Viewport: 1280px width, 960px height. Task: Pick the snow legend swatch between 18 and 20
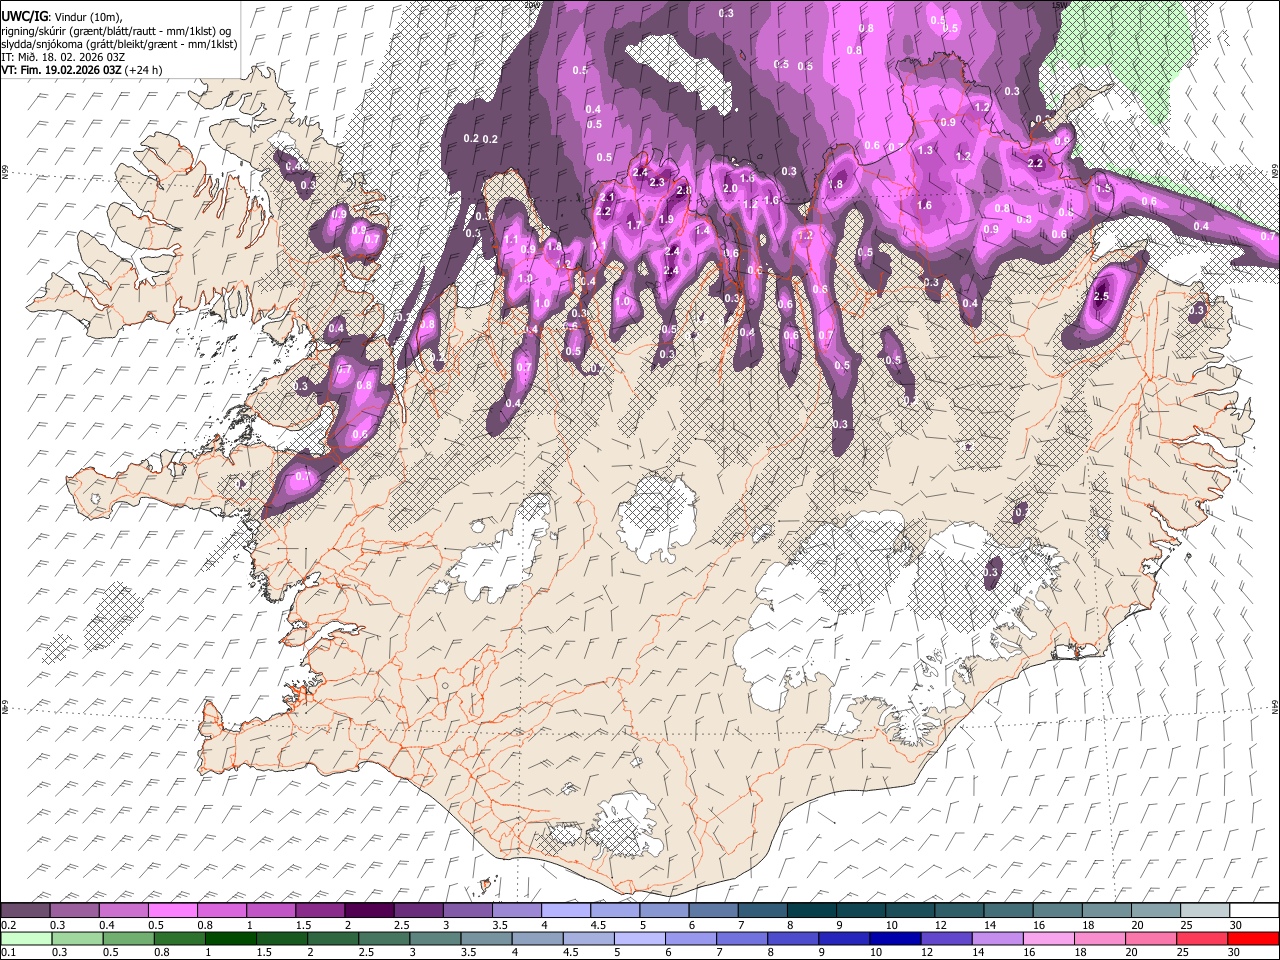1105,910
